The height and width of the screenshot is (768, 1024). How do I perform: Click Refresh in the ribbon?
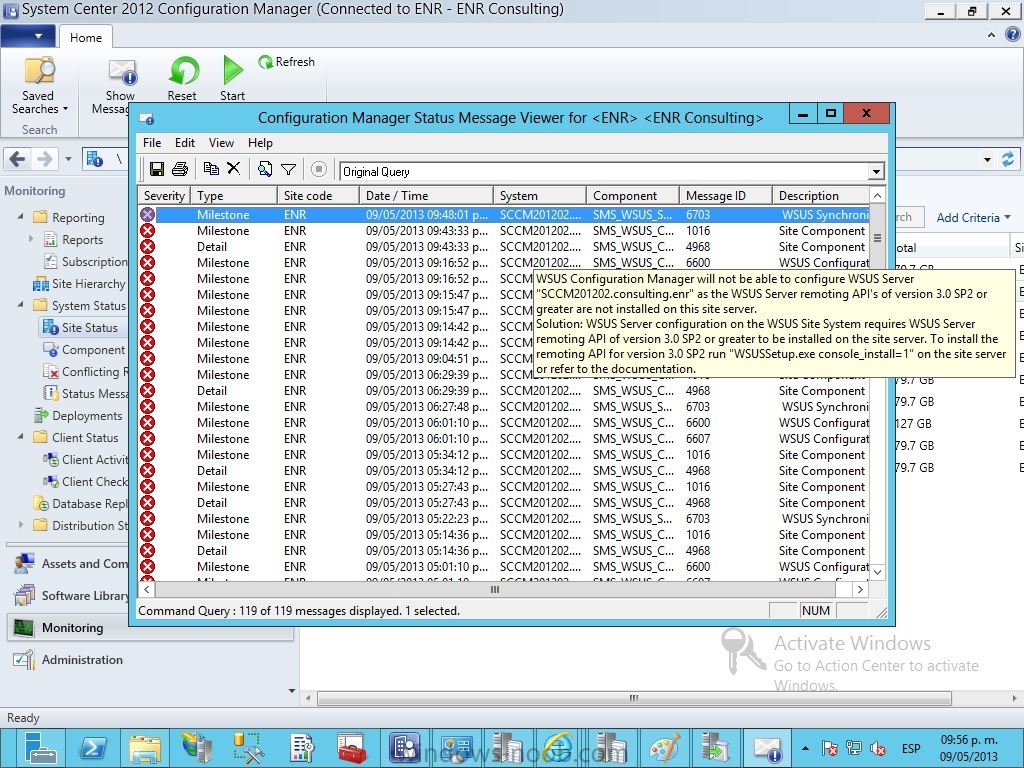click(x=286, y=62)
